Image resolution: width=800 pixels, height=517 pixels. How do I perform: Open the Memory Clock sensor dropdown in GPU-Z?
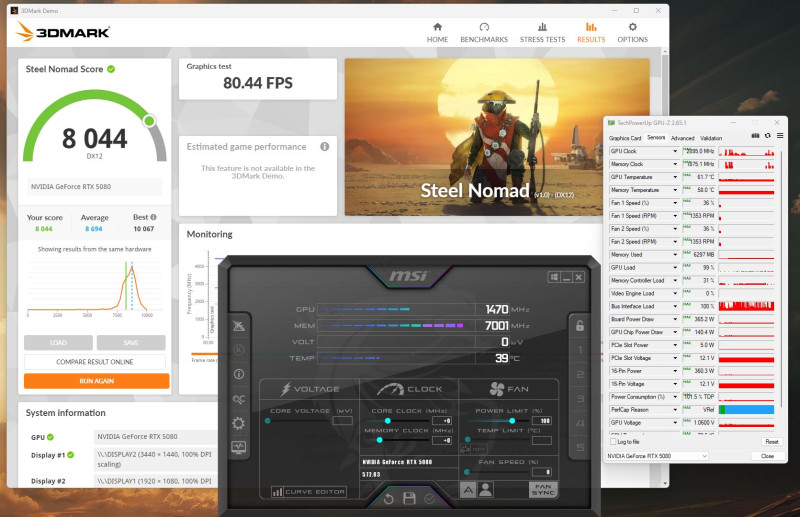tap(675, 164)
